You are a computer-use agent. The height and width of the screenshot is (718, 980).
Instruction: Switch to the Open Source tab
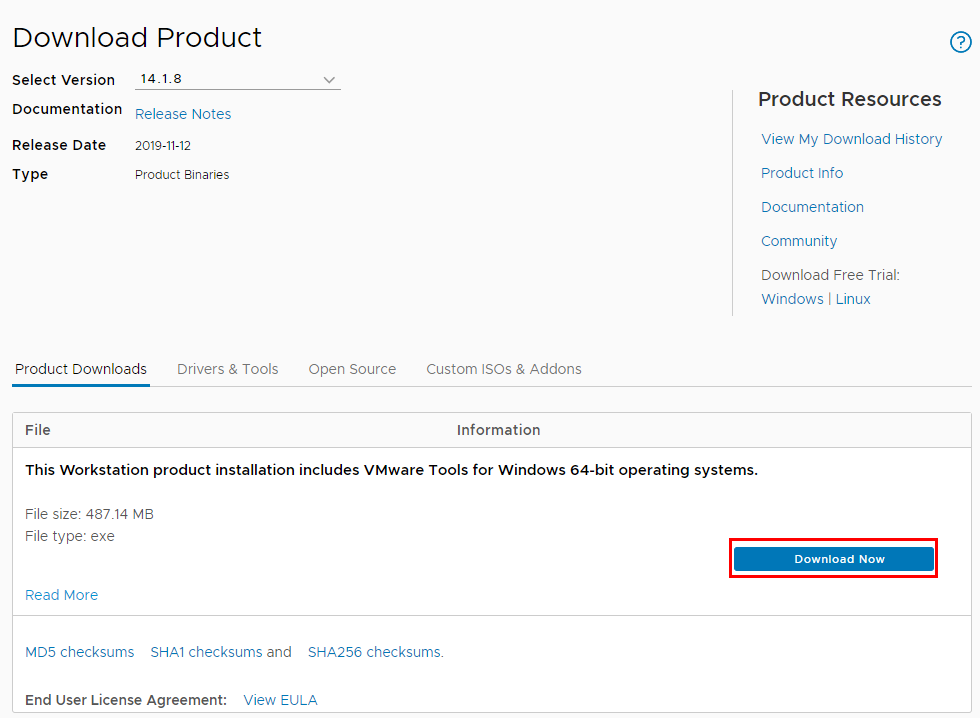(x=352, y=369)
